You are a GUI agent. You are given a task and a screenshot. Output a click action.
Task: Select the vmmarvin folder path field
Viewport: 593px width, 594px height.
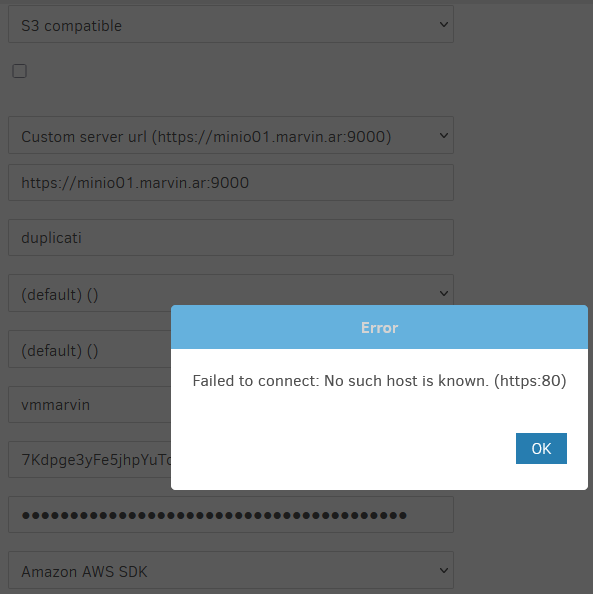point(89,405)
